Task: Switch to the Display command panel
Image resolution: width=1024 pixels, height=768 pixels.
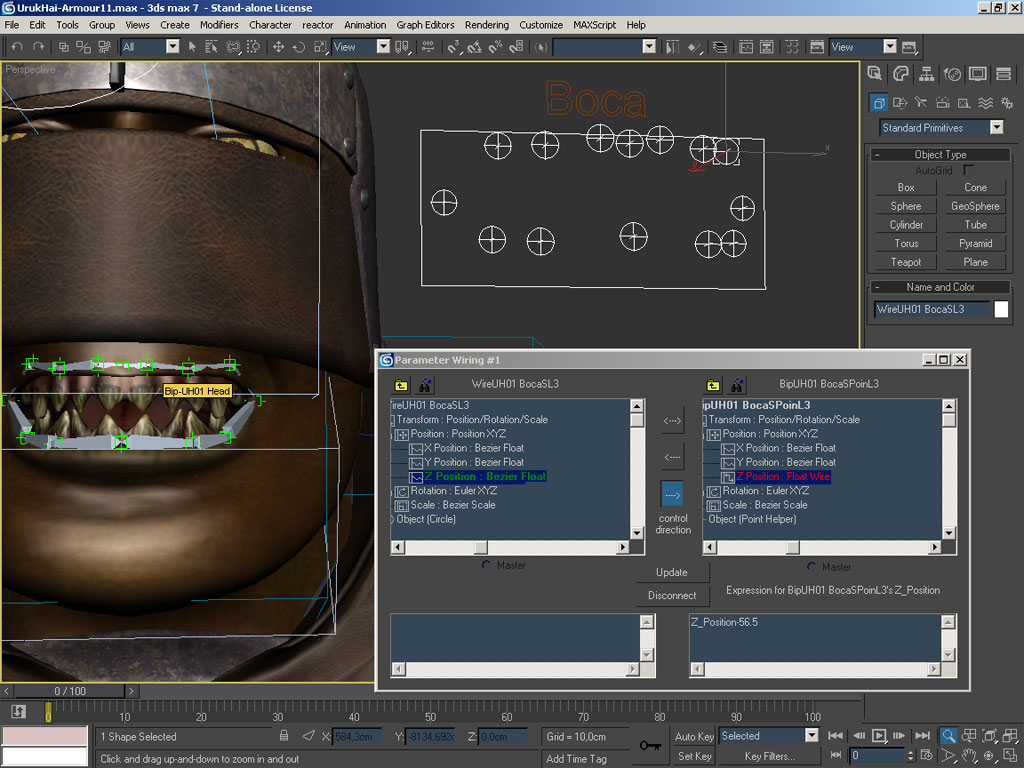Action: (978, 74)
